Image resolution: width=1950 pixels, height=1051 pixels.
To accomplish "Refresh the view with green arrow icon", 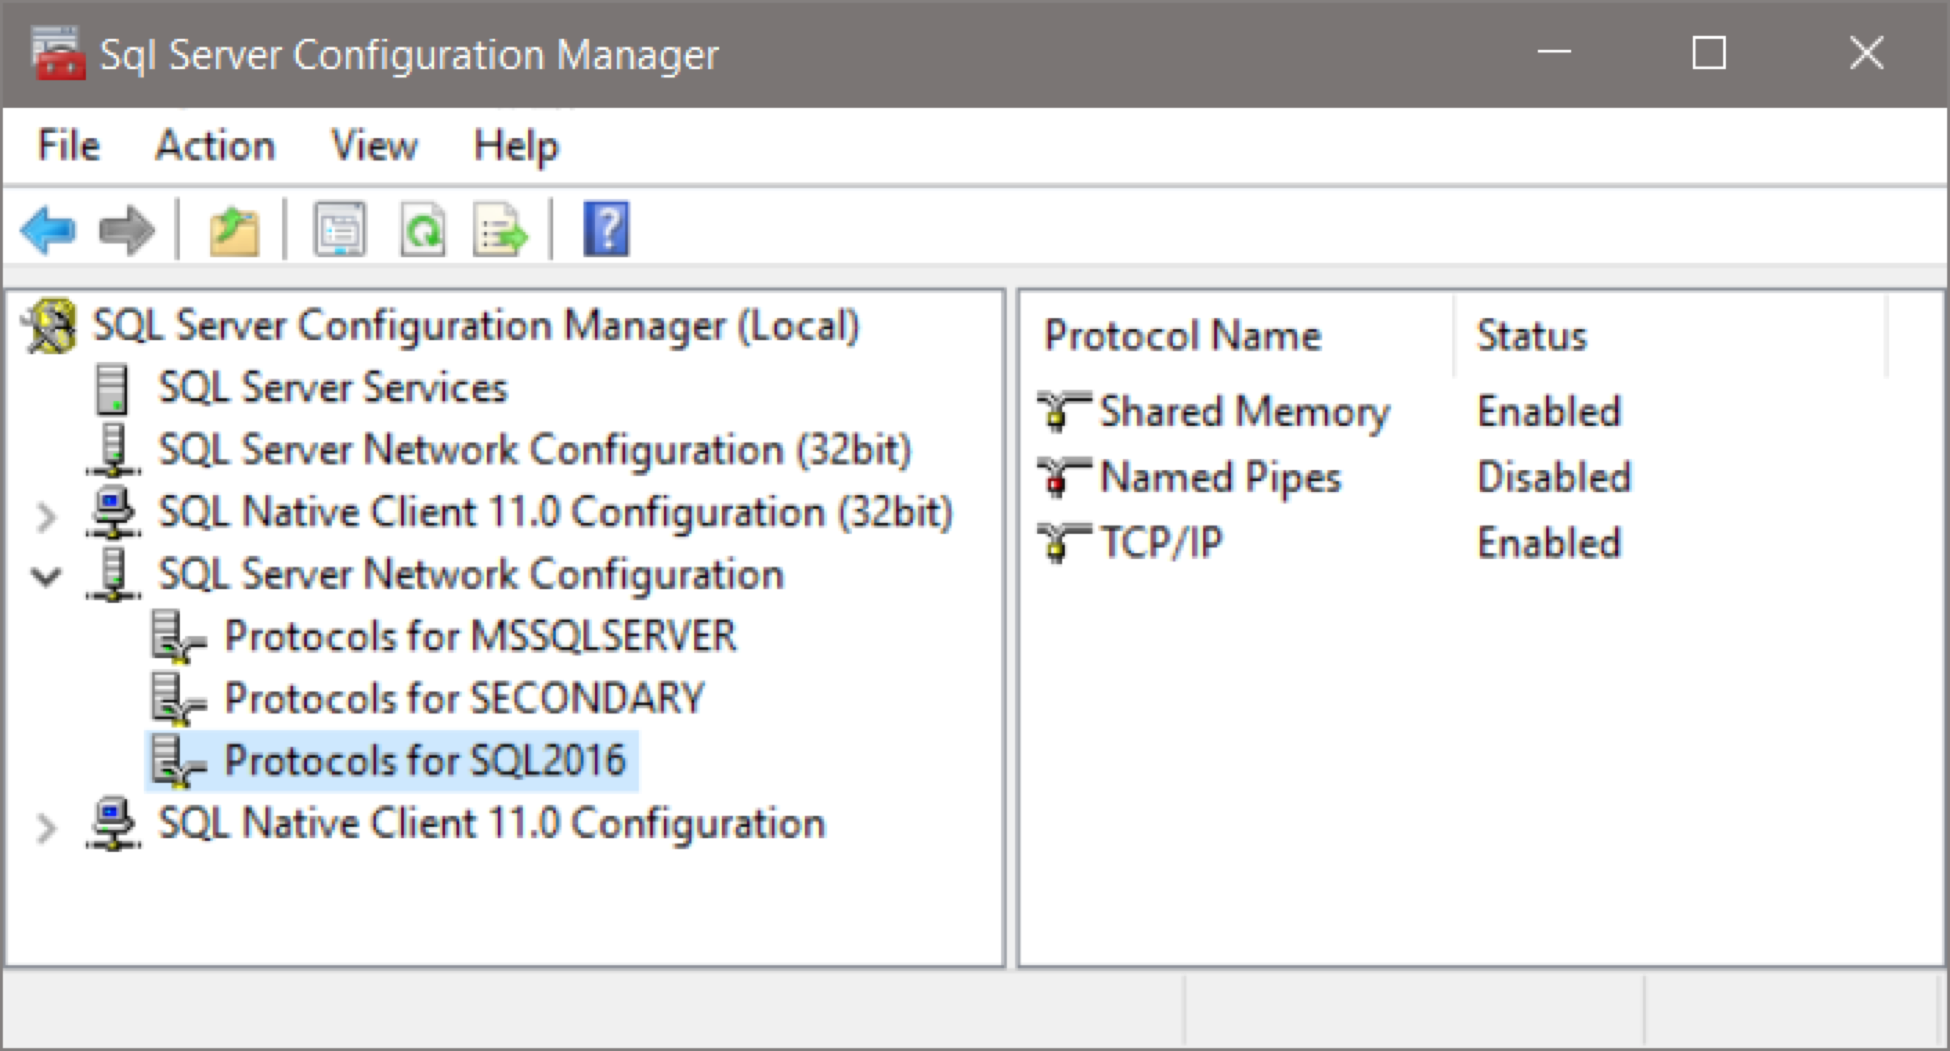I will 423,230.
